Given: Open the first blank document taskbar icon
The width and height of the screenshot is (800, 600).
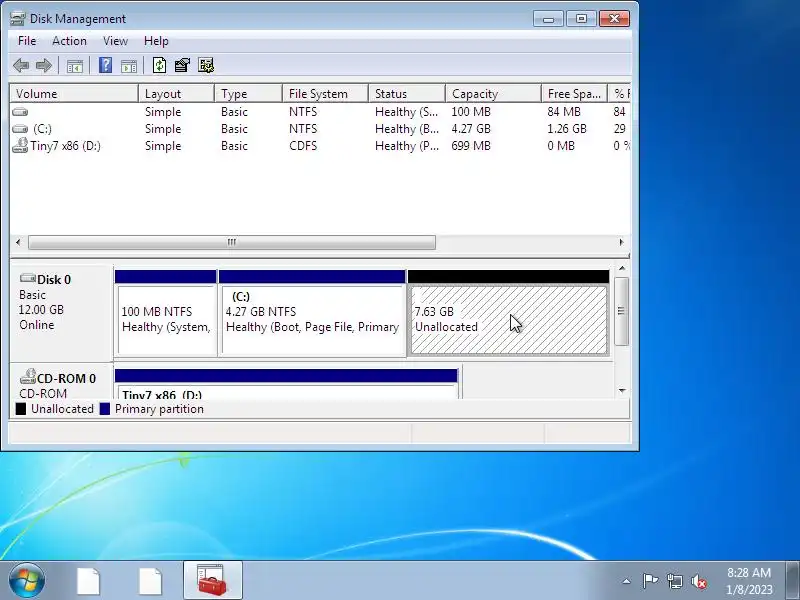Looking at the screenshot, I should pos(88,581).
